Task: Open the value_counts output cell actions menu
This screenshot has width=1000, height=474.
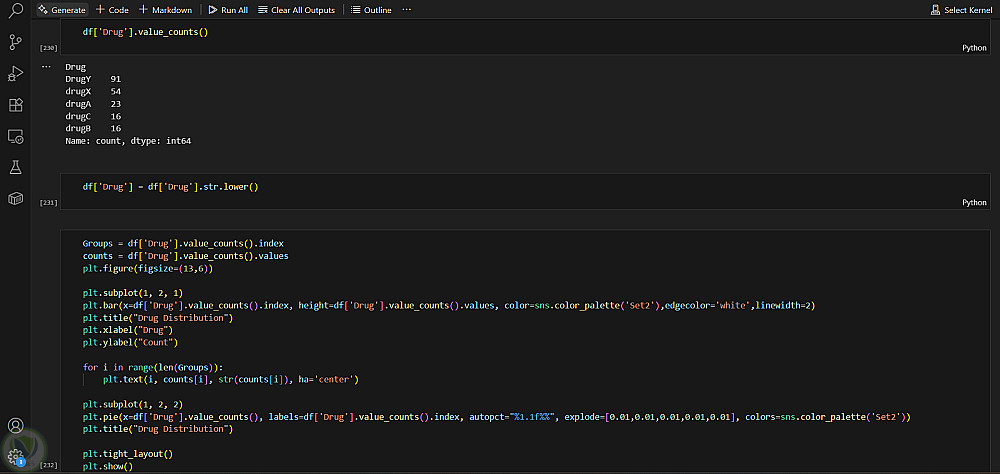Action: pos(46,67)
